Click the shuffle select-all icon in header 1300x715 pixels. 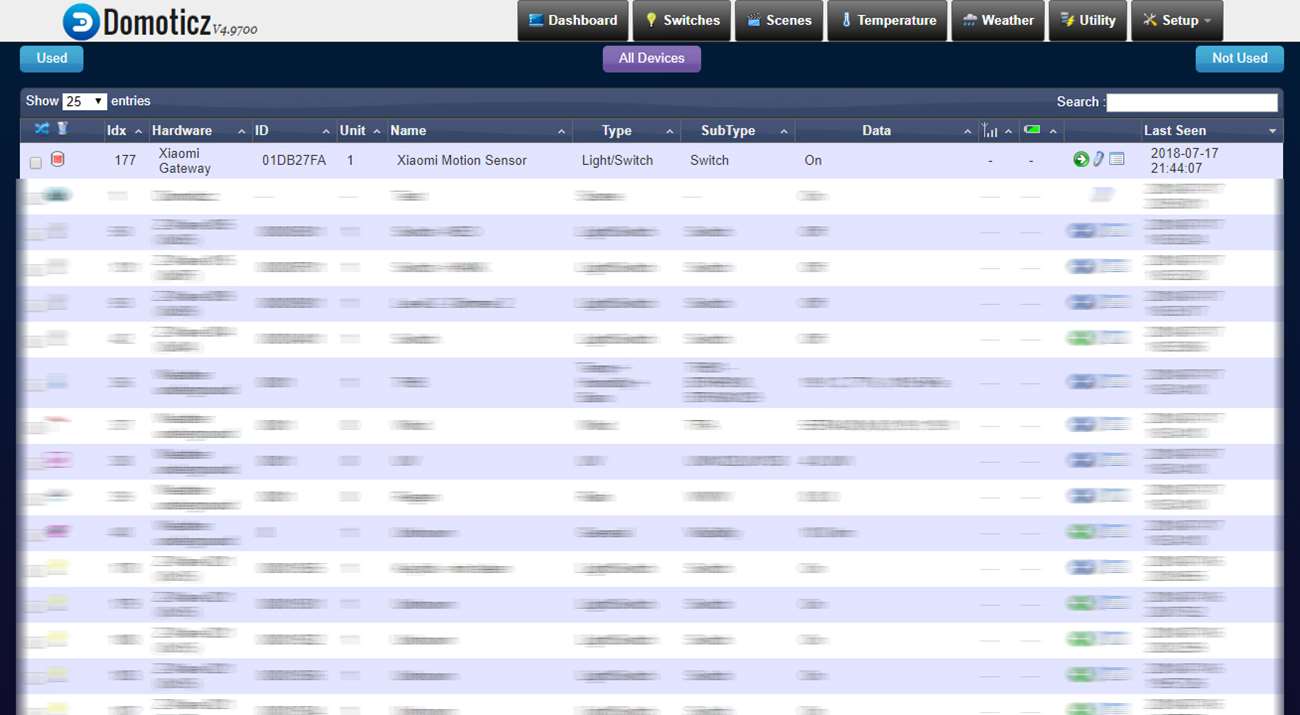click(x=41, y=129)
